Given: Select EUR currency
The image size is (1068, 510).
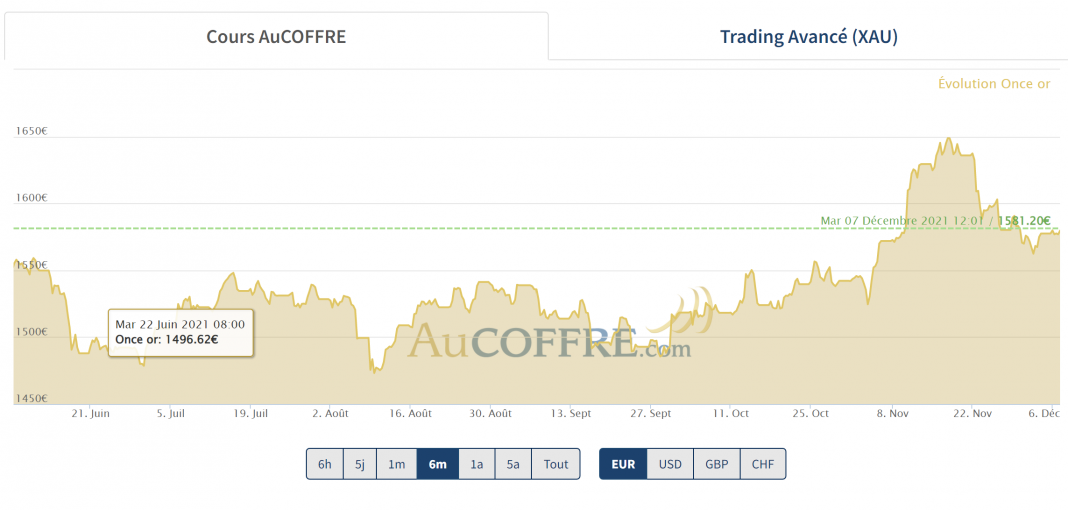Looking at the screenshot, I should pyautogui.click(x=623, y=464).
